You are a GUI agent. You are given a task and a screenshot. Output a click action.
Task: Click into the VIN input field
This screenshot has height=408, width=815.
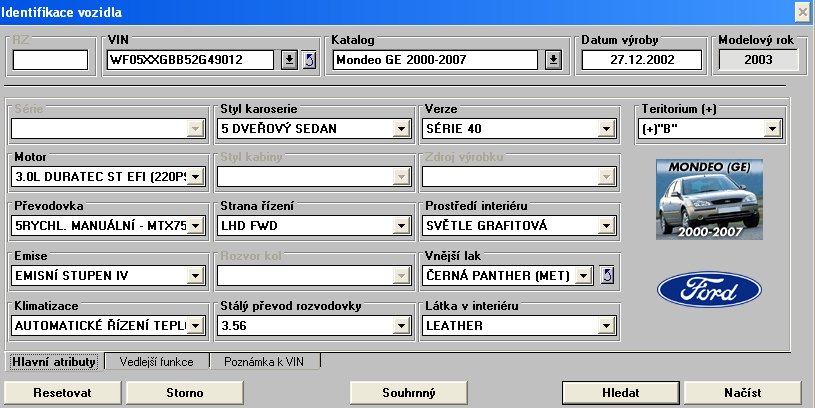tap(190, 60)
